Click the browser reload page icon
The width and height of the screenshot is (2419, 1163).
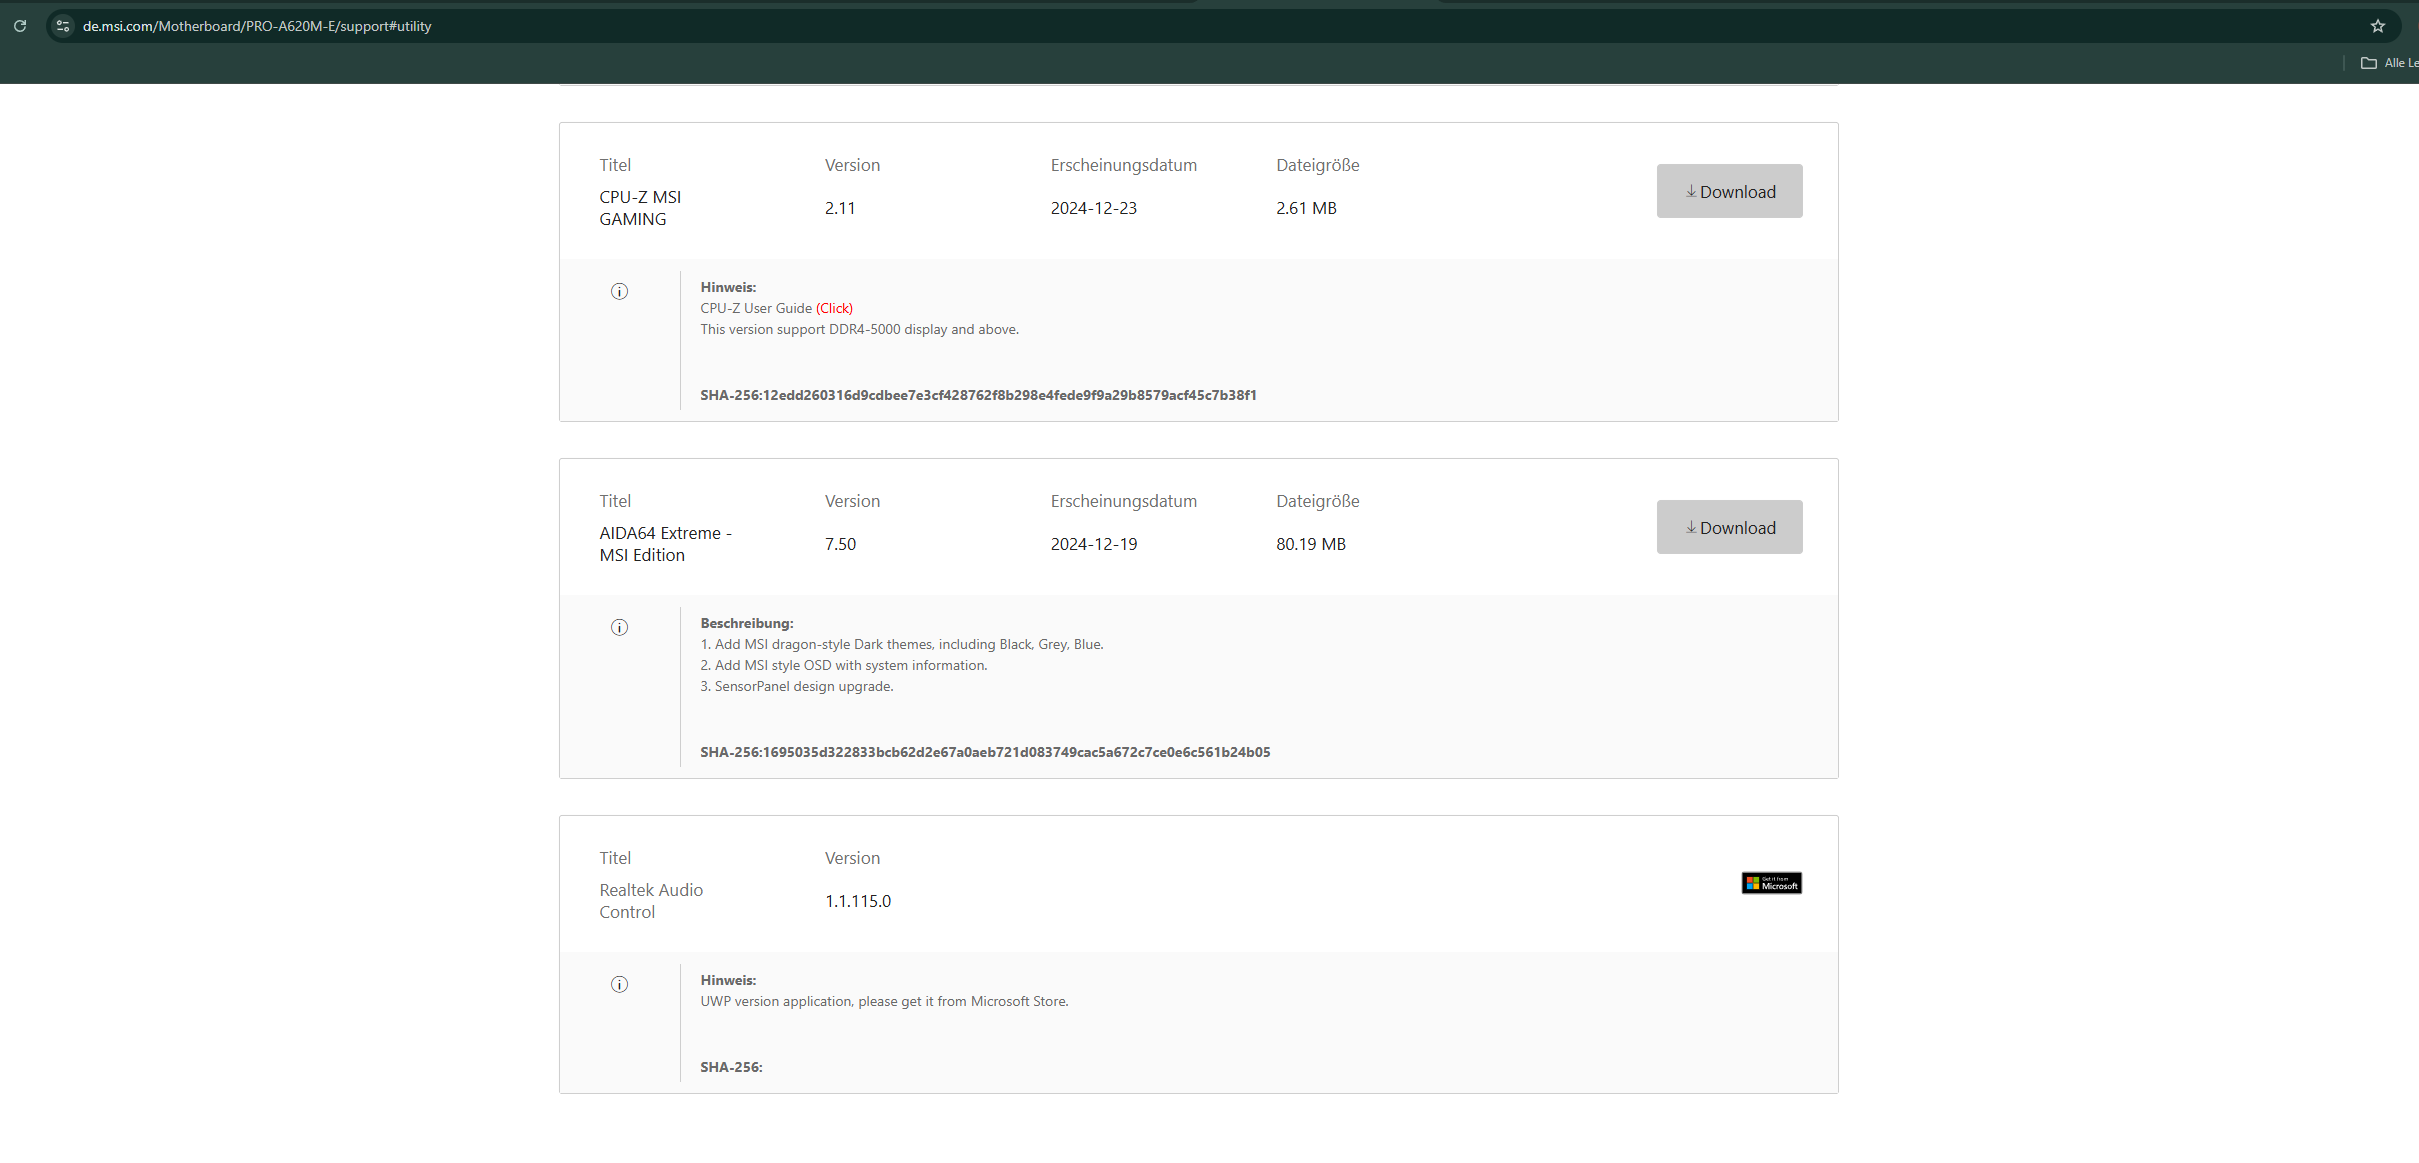[x=20, y=26]
